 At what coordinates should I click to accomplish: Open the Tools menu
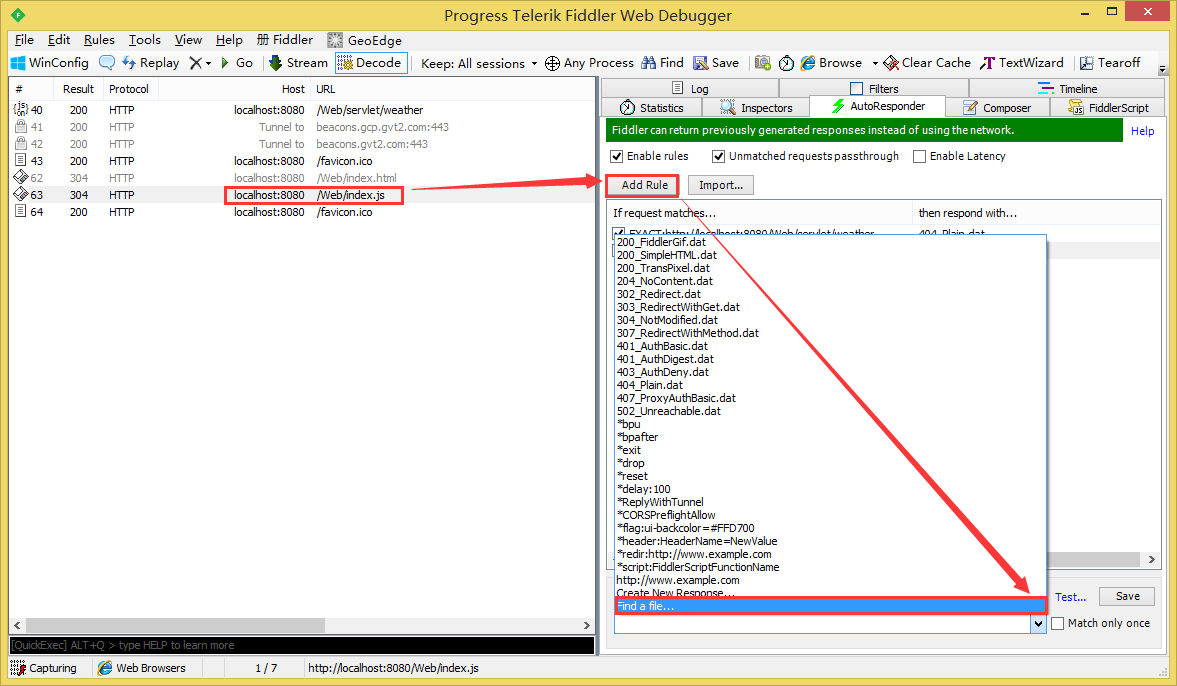coord(144,40)
